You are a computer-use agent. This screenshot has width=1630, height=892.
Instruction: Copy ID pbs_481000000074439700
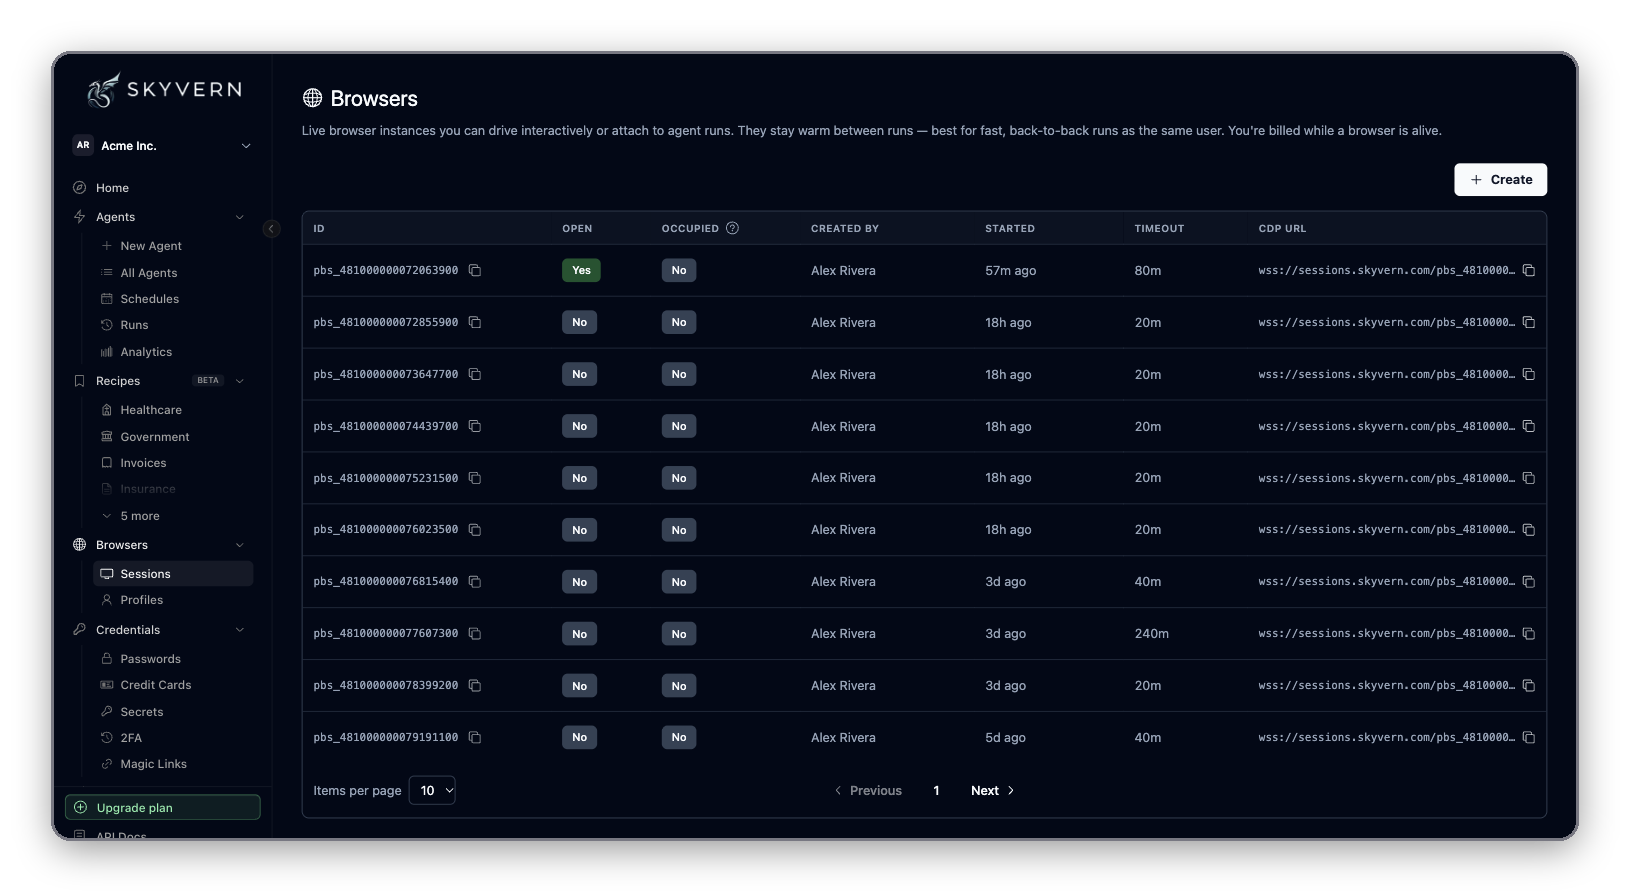click(x=475, y=426)
